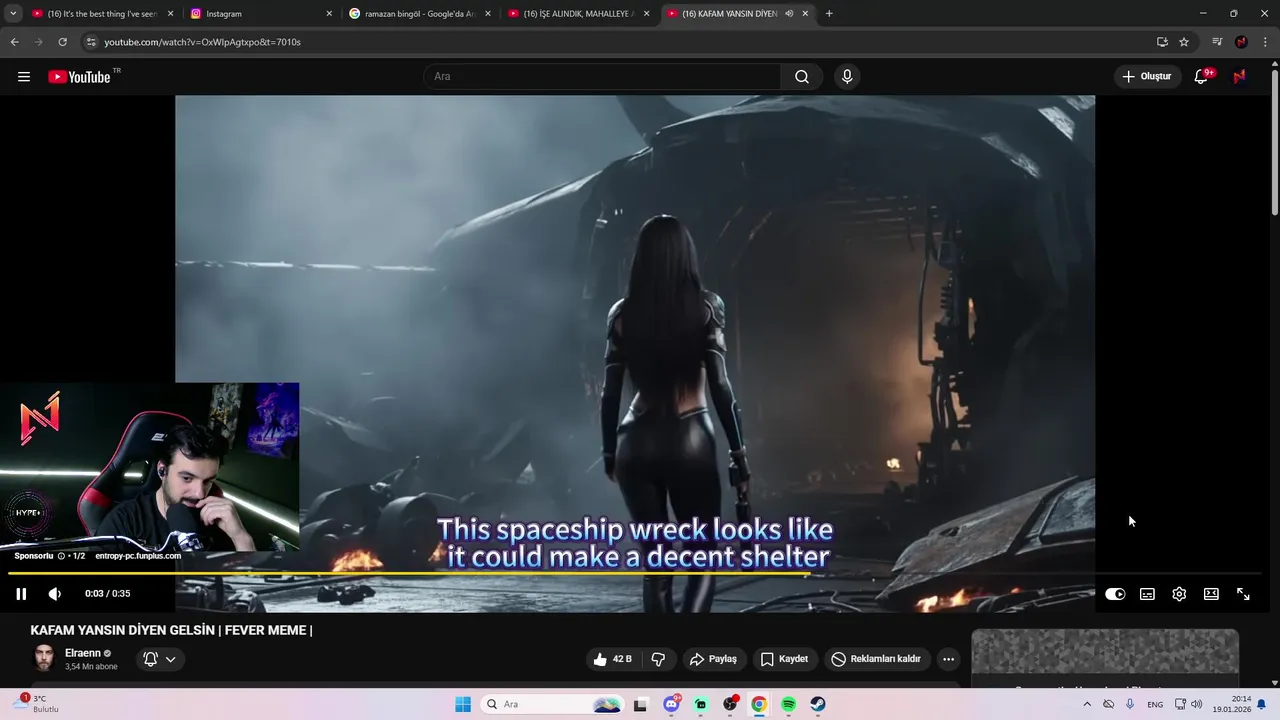Switch to the ramazan bingöl Google tab
This screenshot has width=1280, height=720.
(420, 14)
